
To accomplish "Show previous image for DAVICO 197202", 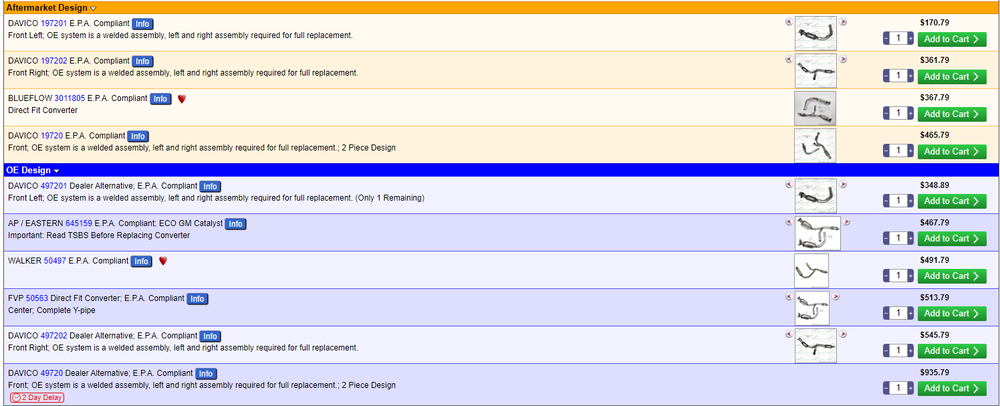I will click(789, 59).
